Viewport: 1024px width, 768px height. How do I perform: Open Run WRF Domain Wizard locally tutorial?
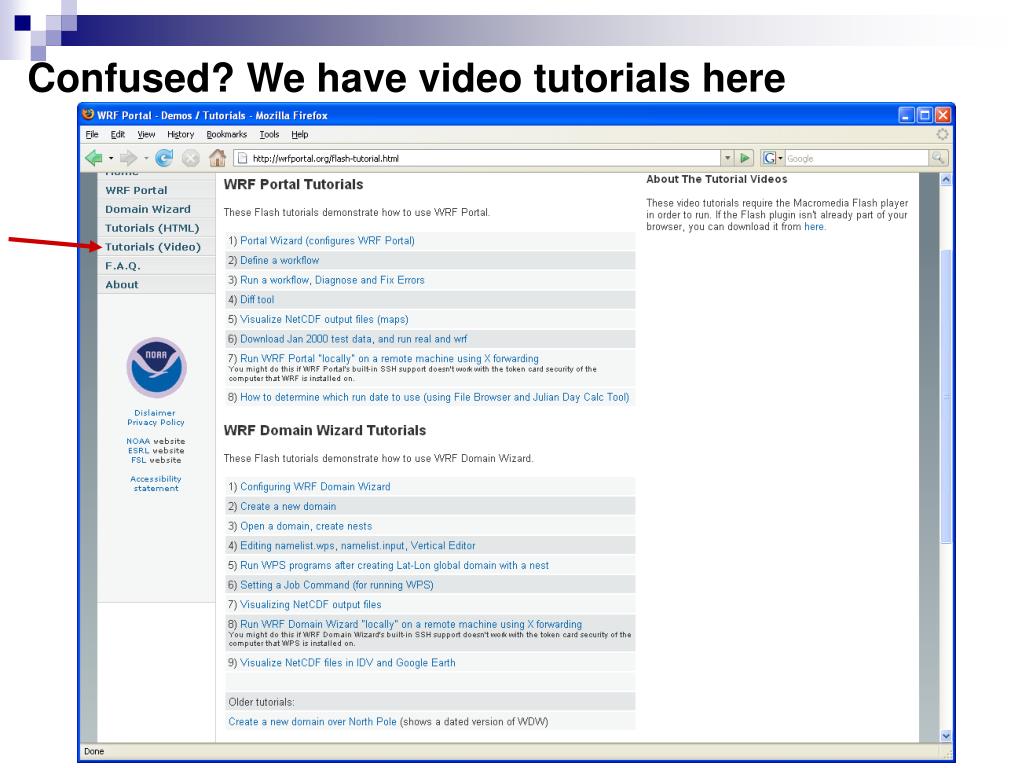(411, 624)
